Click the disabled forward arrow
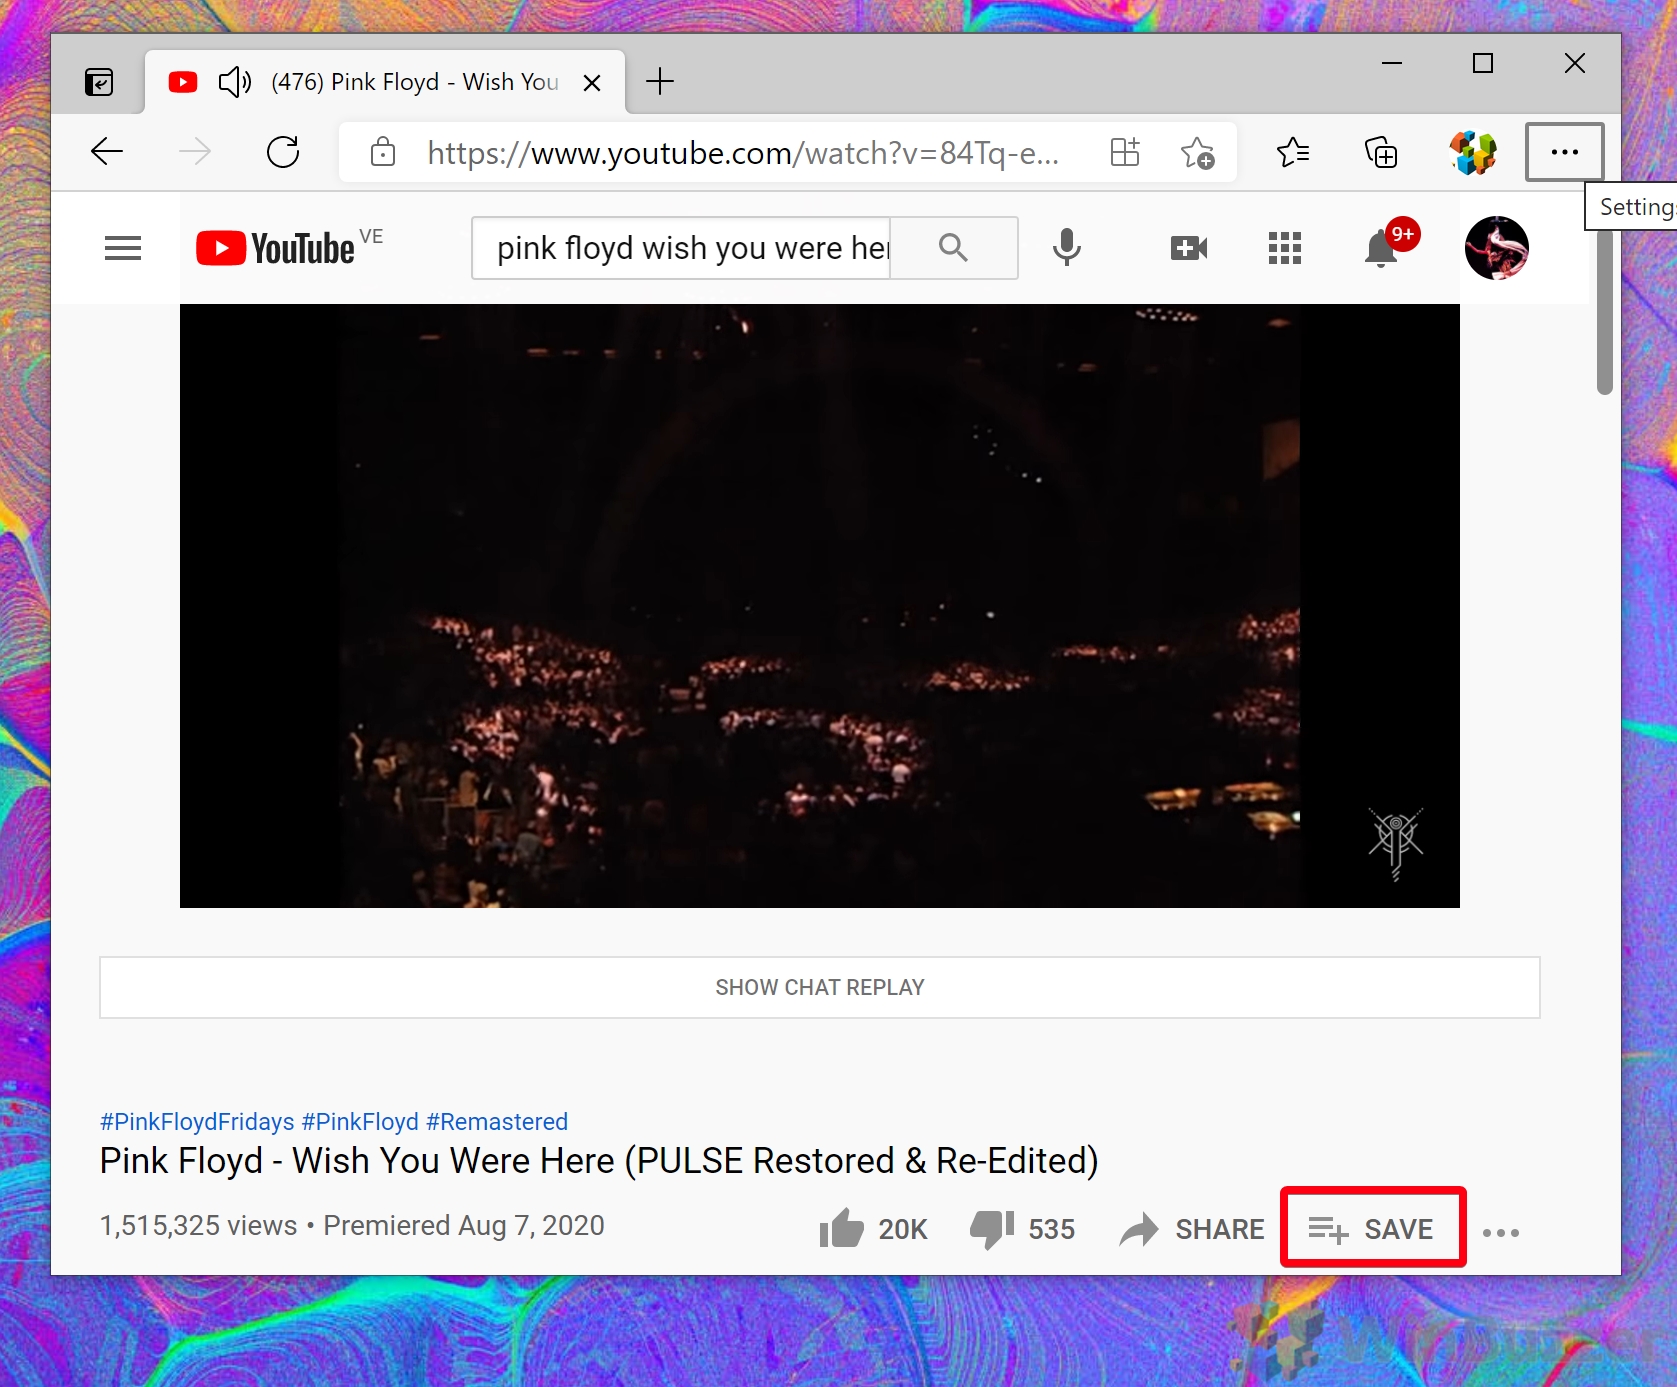The width and height of the screenshot is (1677, 1387). click(x=195, y=152)
